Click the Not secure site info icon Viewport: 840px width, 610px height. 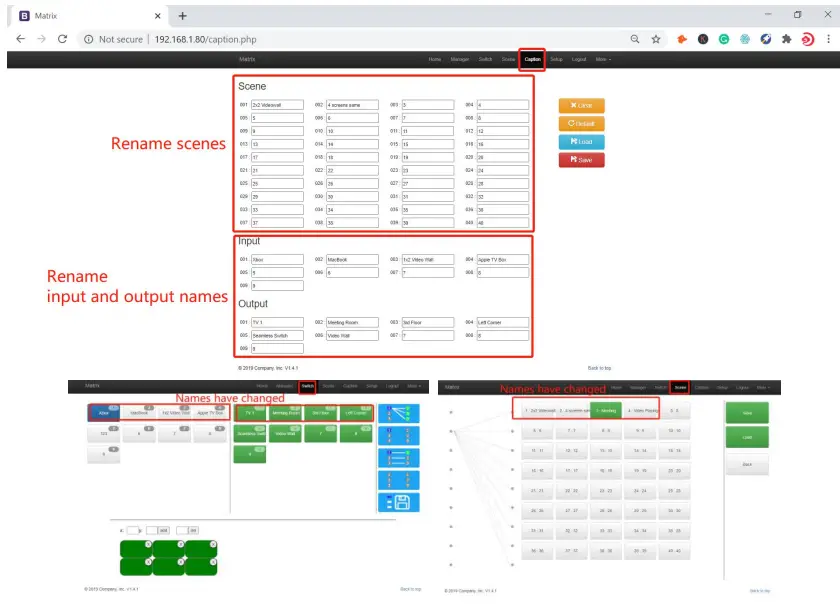coord(88,39)
